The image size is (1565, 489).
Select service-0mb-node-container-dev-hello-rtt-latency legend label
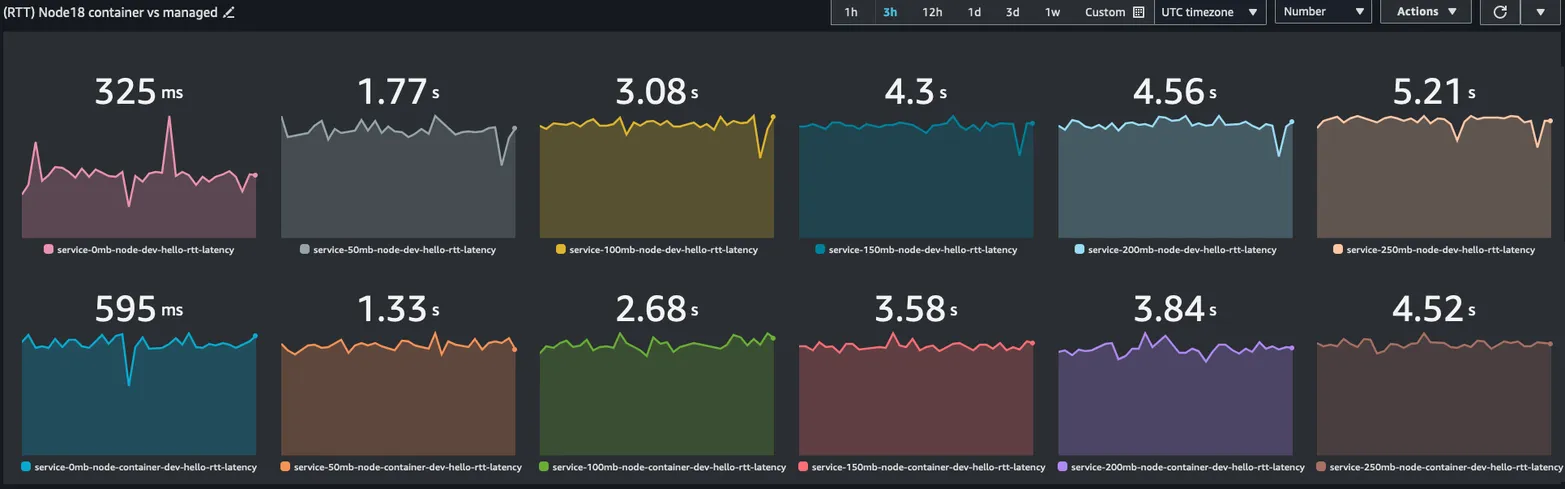[x=146, y=468]
